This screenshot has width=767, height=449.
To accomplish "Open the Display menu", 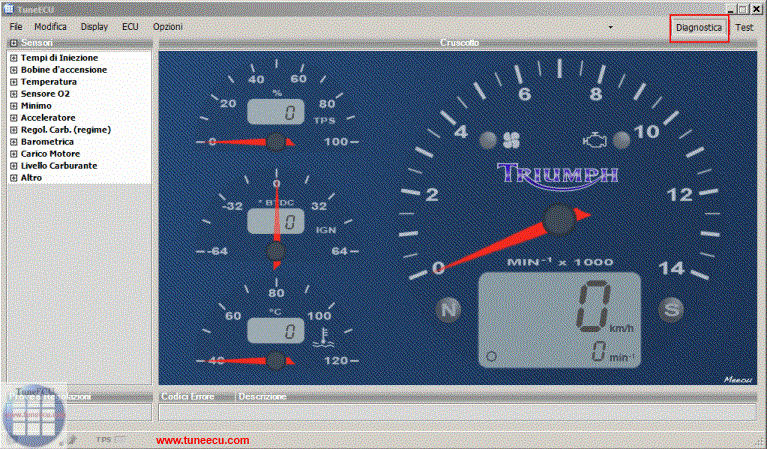I will click(x=94, y=26).
